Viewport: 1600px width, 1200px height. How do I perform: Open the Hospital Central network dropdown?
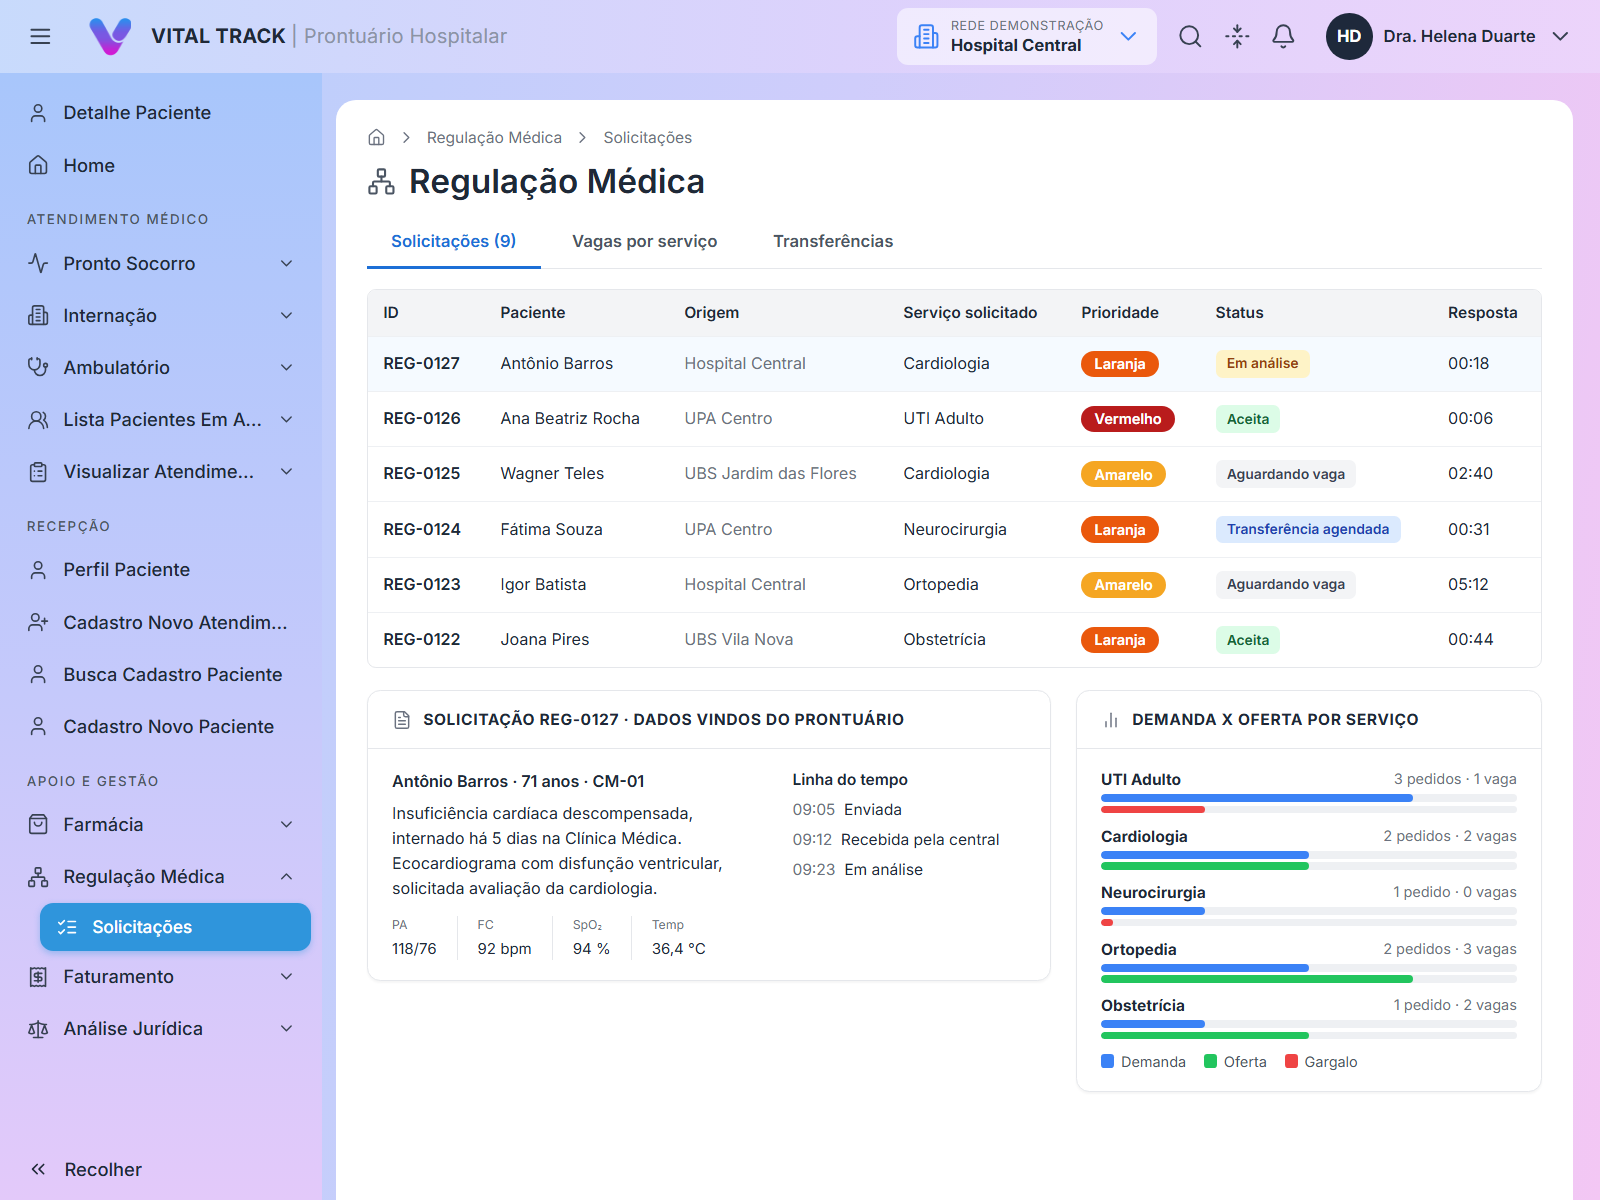point(1026,36)
